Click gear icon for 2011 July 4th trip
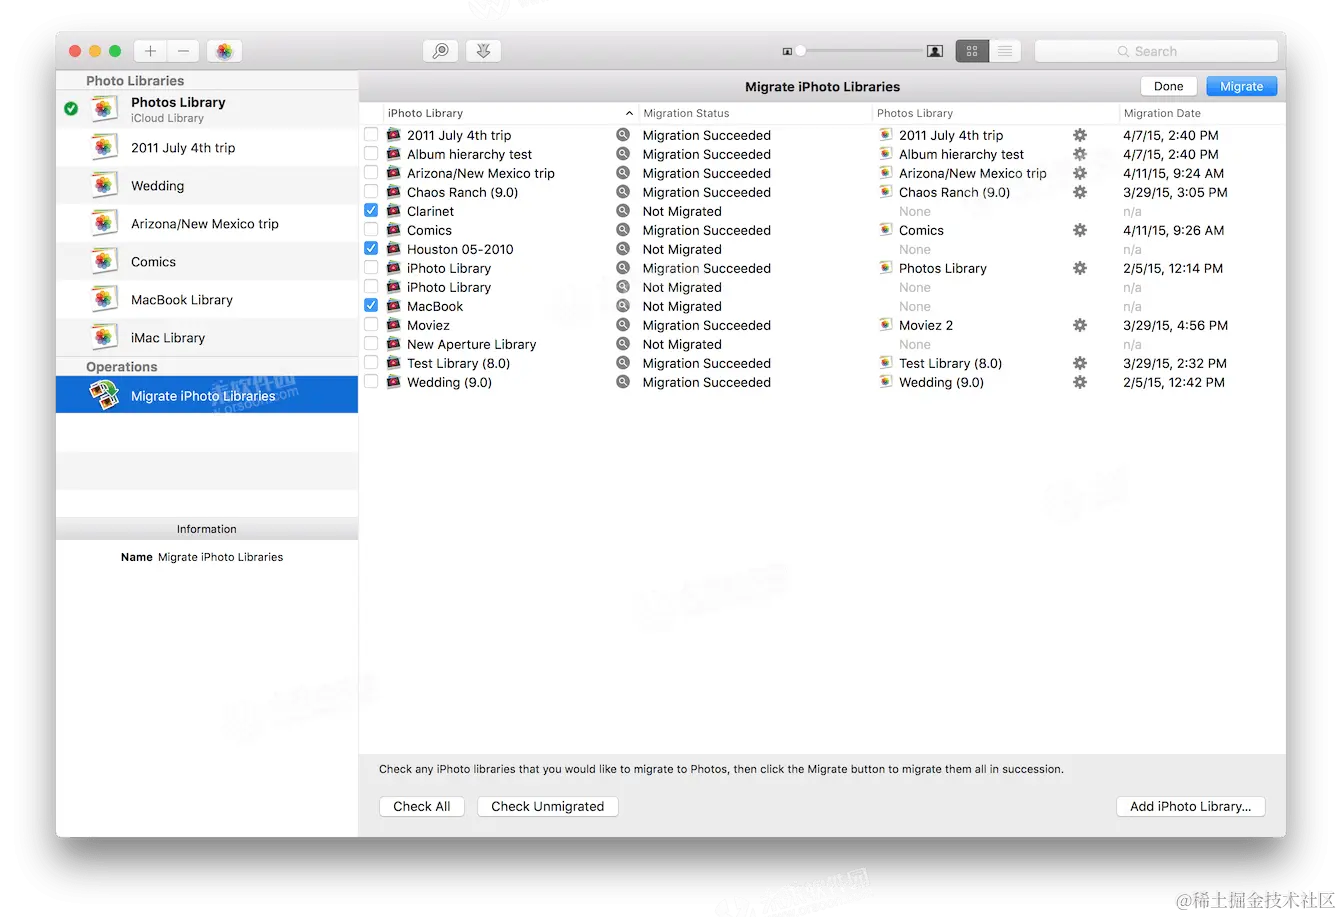Viewport: 1342px width, 917px height. click(x=1080, y=135)
